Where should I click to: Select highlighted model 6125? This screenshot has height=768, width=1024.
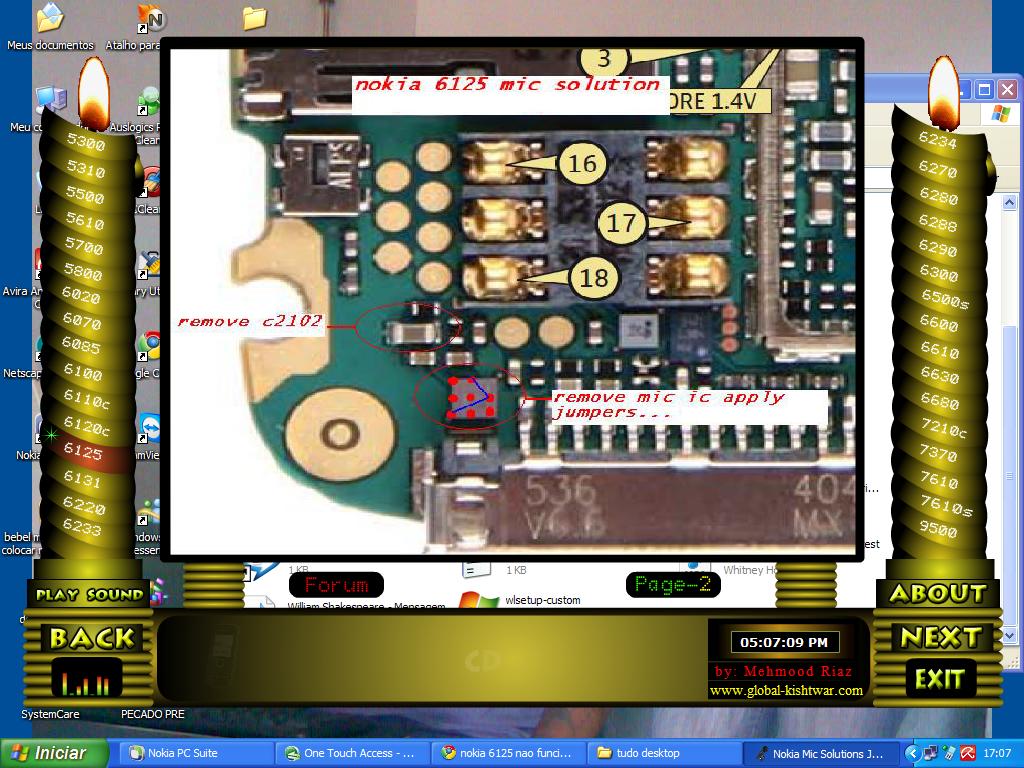(83, 451)
